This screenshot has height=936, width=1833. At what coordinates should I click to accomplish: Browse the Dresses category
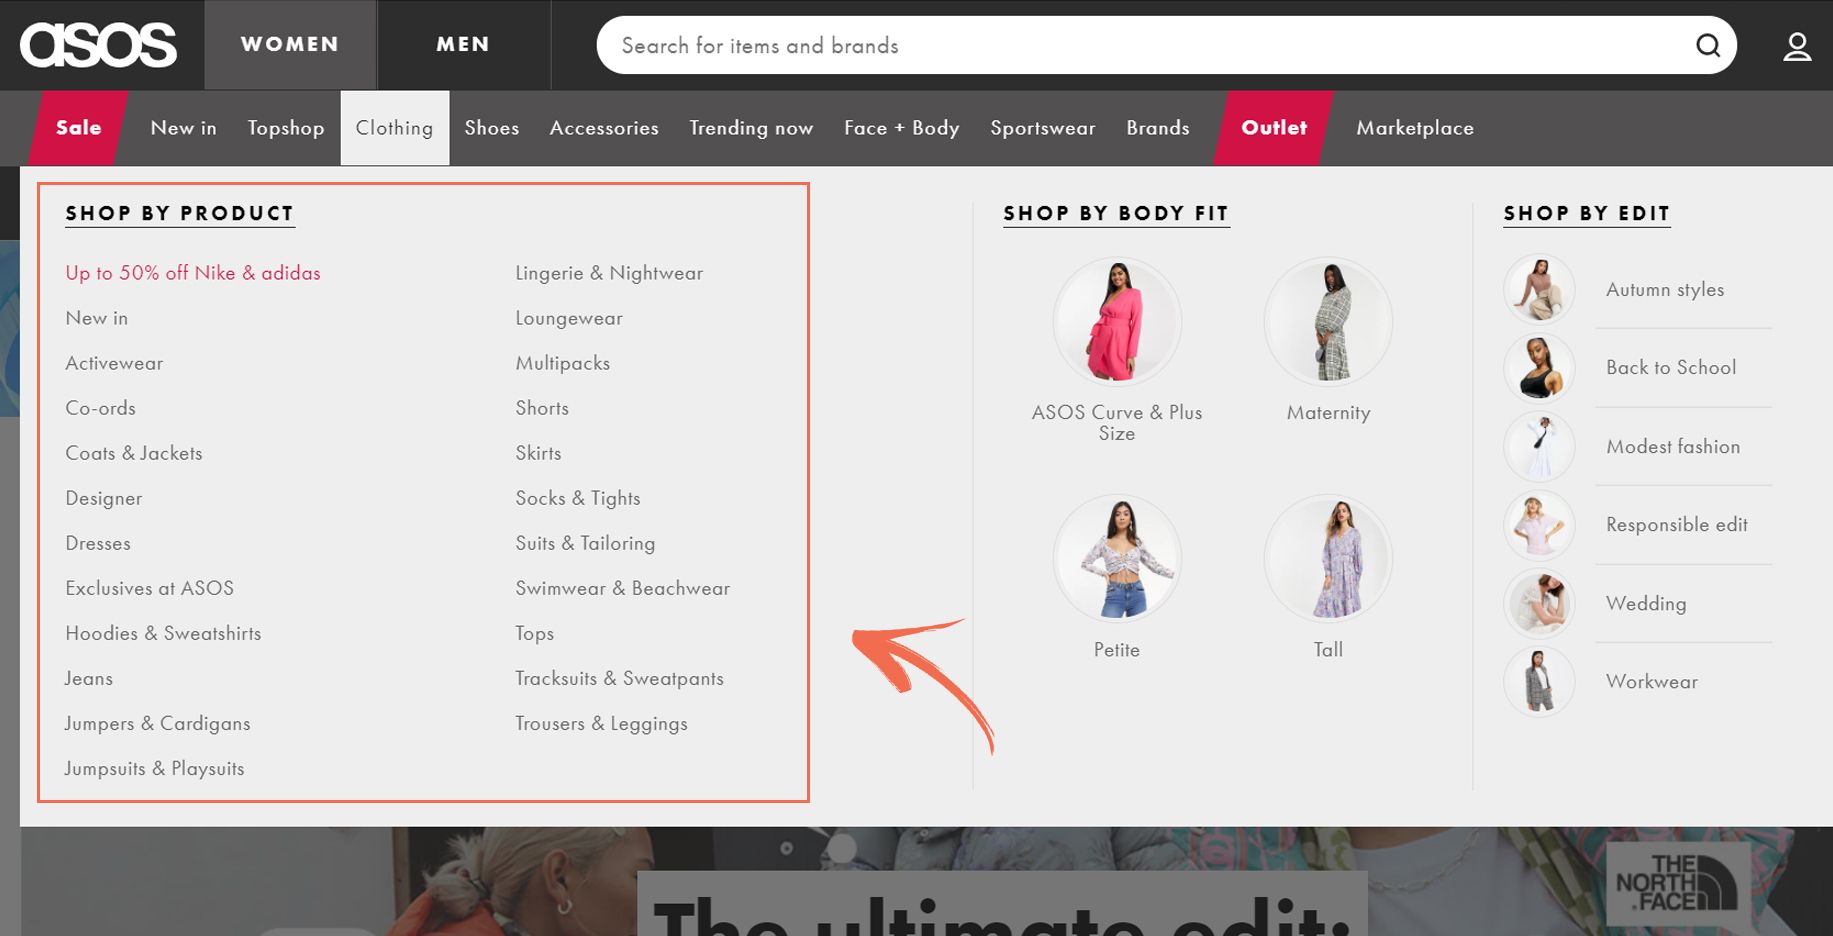coord(98,543)
